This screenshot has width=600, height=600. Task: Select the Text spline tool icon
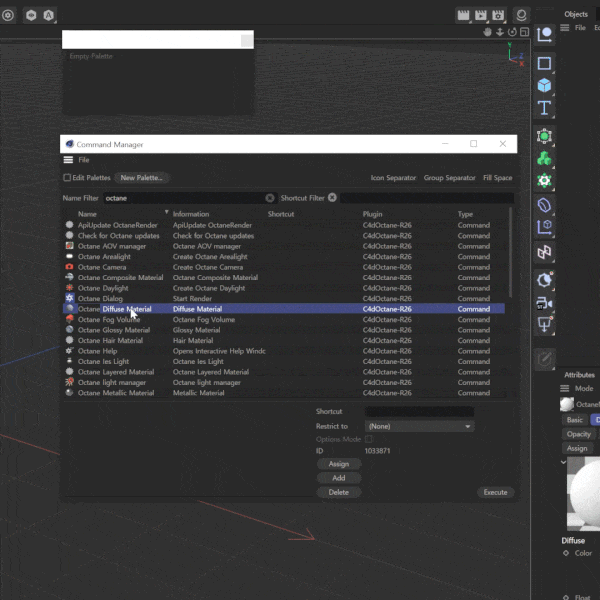[x=544, y=108]
